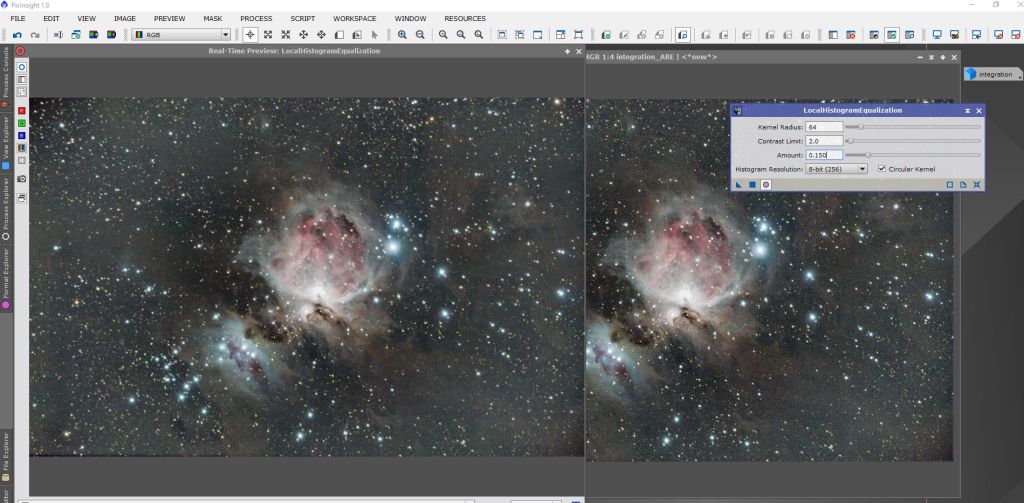The width and height of the screenshot is (1024, 503).
Task: Toggle the Circular Kernel checkbox
Action: [881, 169]
